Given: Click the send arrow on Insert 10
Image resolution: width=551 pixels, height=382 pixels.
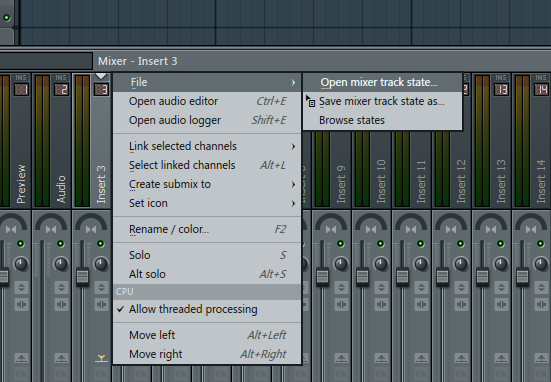Looking at the screenshot, I should click(381, 358).
